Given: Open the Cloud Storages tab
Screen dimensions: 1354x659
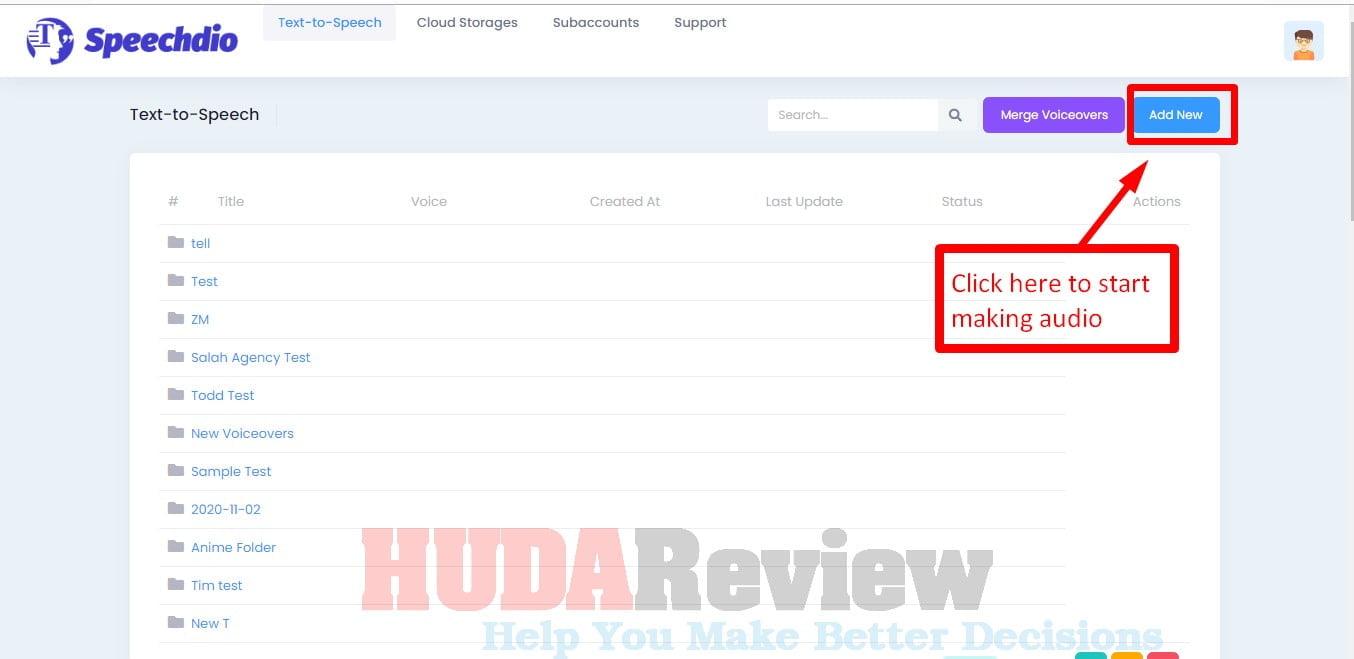Looking at the screenshot, I should (467, 22).
